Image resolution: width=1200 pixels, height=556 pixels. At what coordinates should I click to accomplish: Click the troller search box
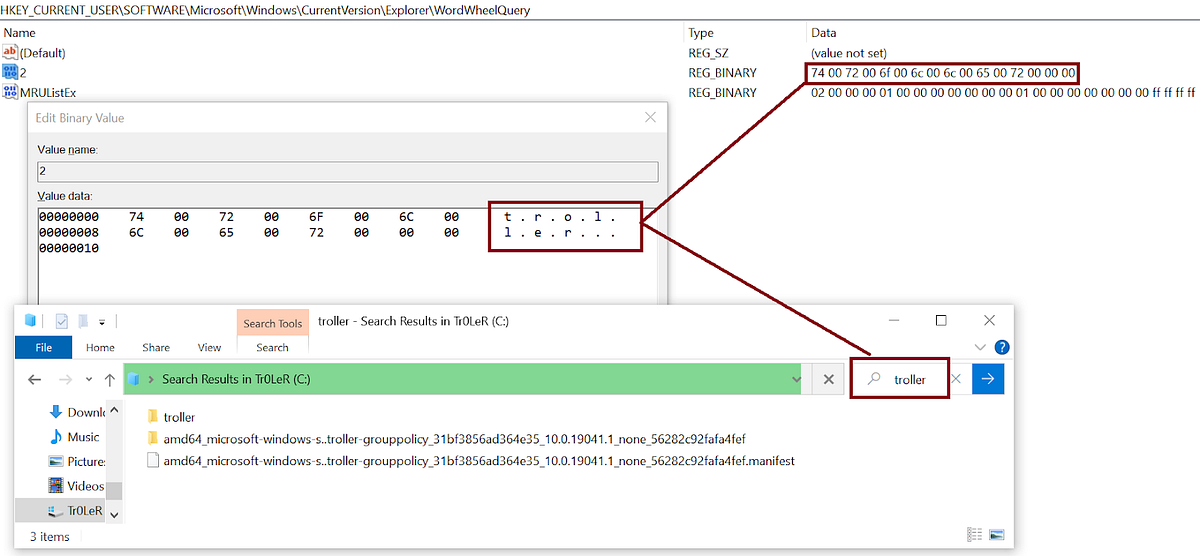pos(899,379)
